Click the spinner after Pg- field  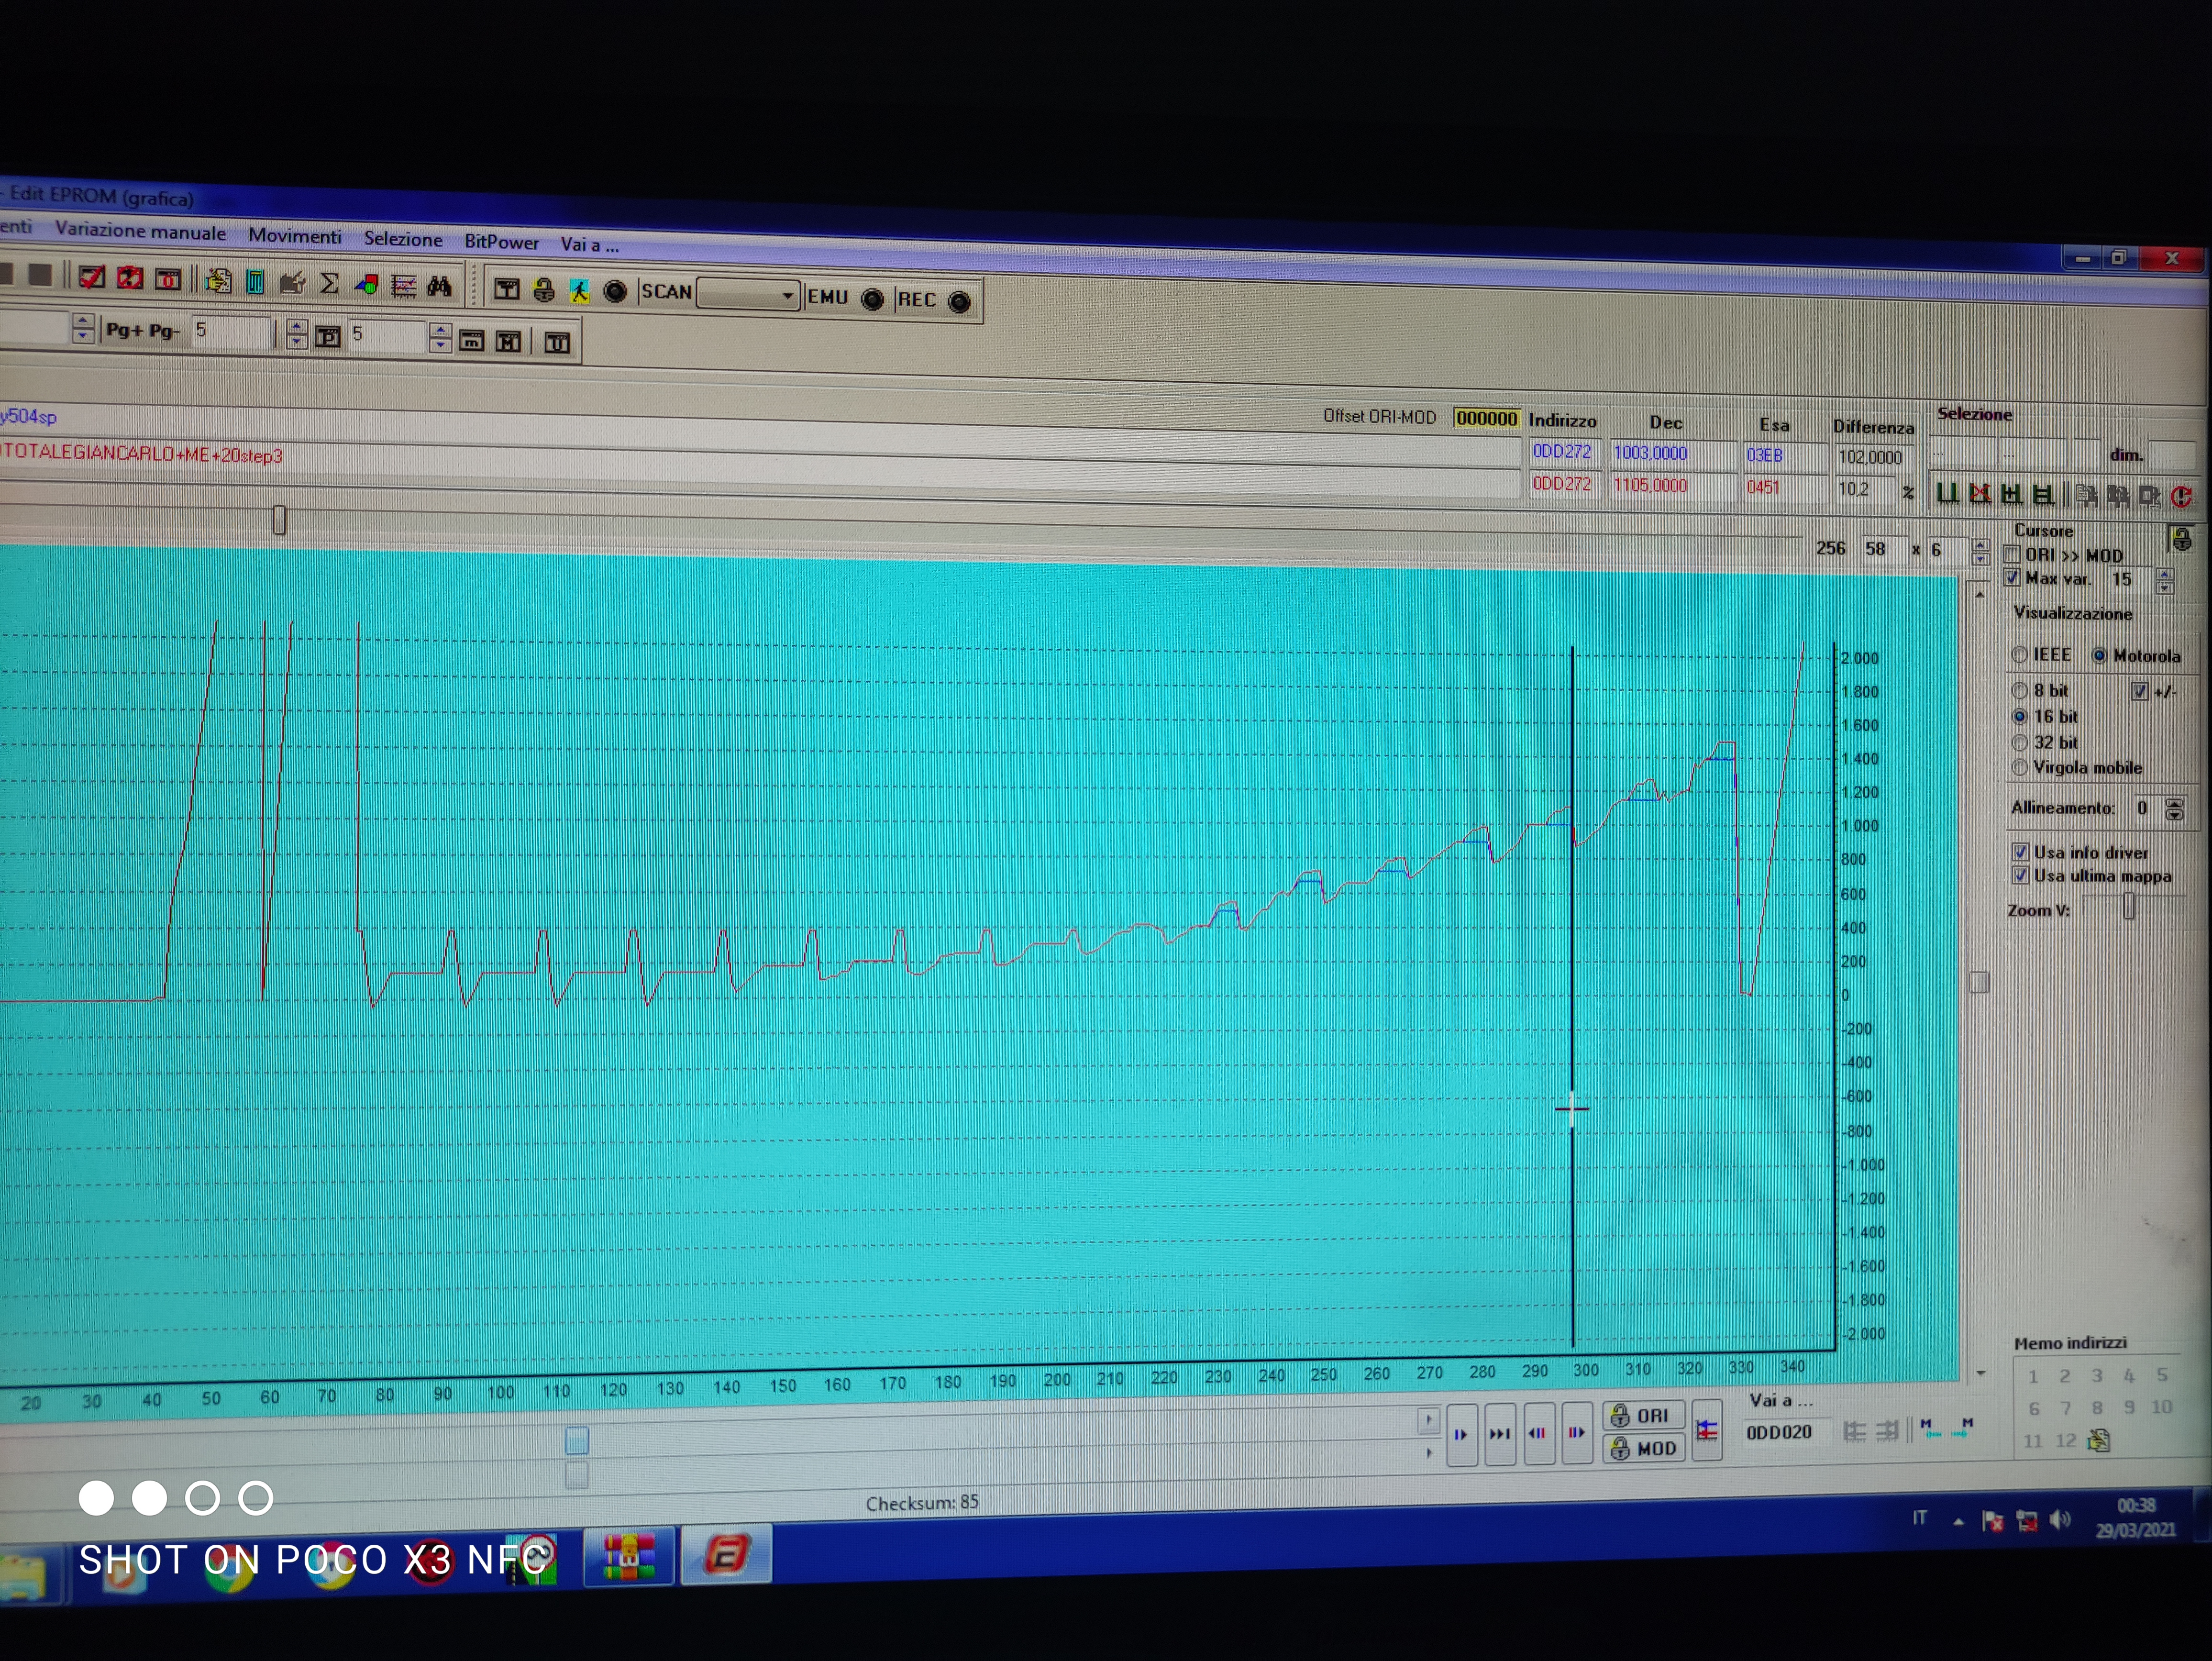pyautogui.click(x=296, y=334)
